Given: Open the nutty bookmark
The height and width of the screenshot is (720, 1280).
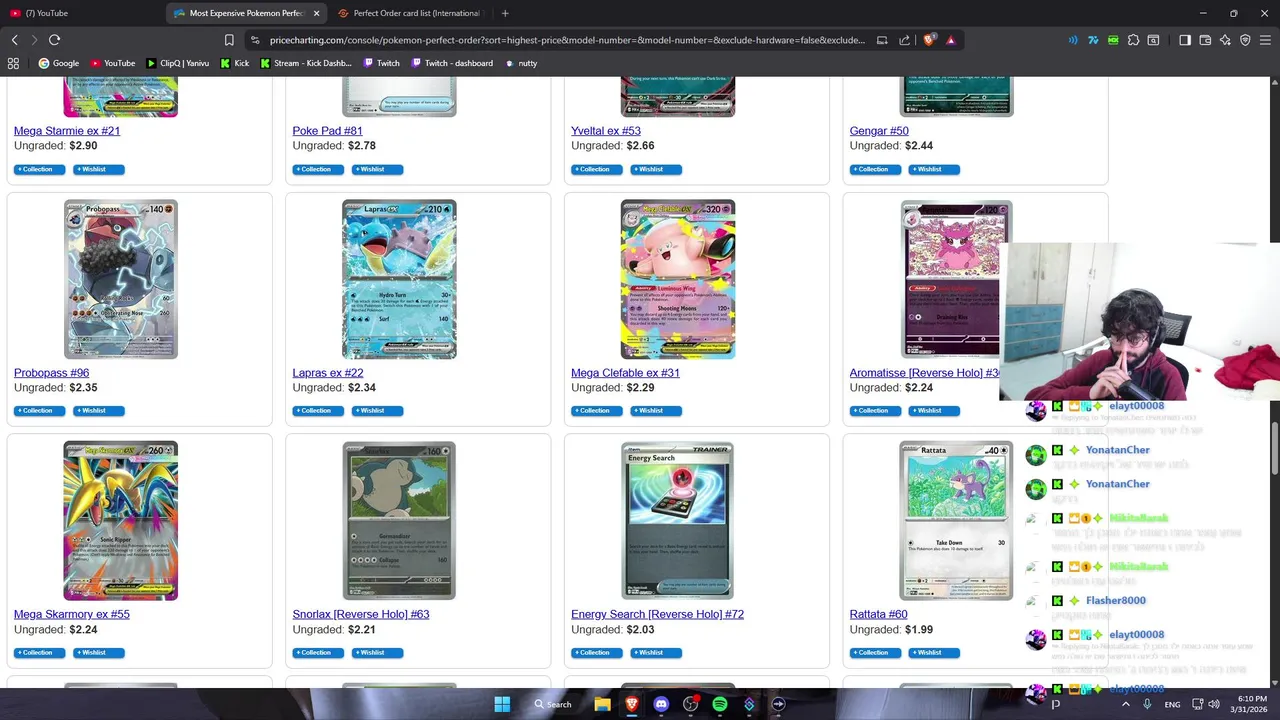Looking at the screenshot, I should [x=521, y=63].
